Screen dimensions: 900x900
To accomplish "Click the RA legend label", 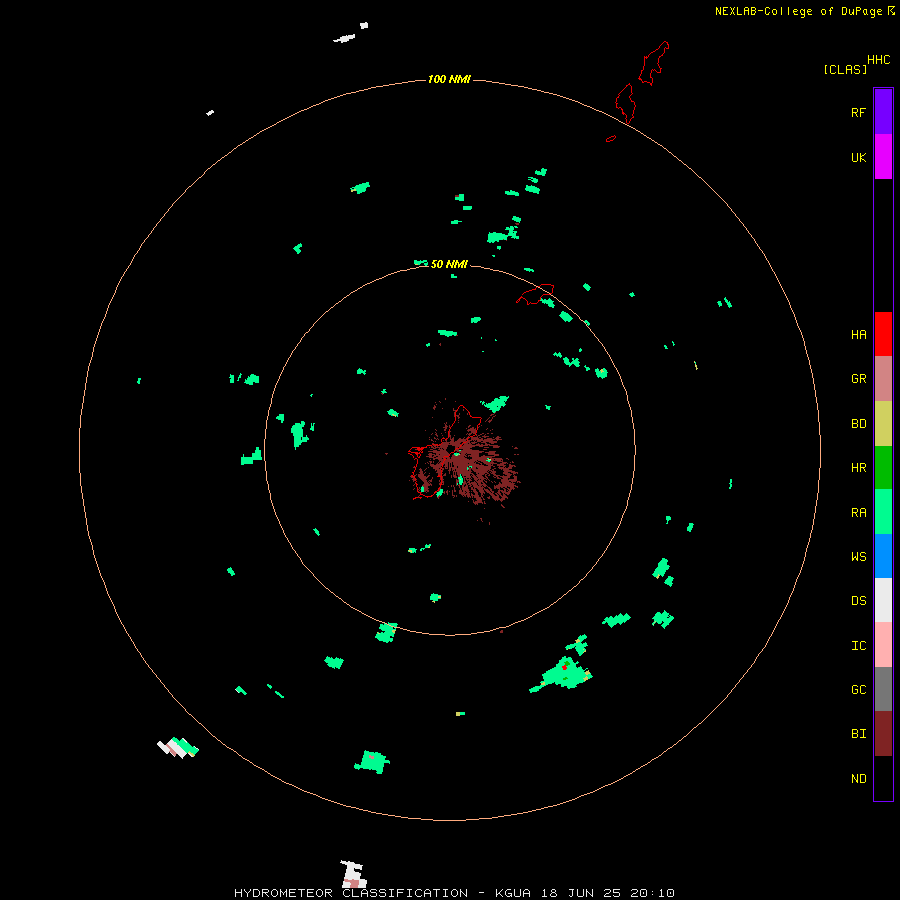I will (858, 513).
